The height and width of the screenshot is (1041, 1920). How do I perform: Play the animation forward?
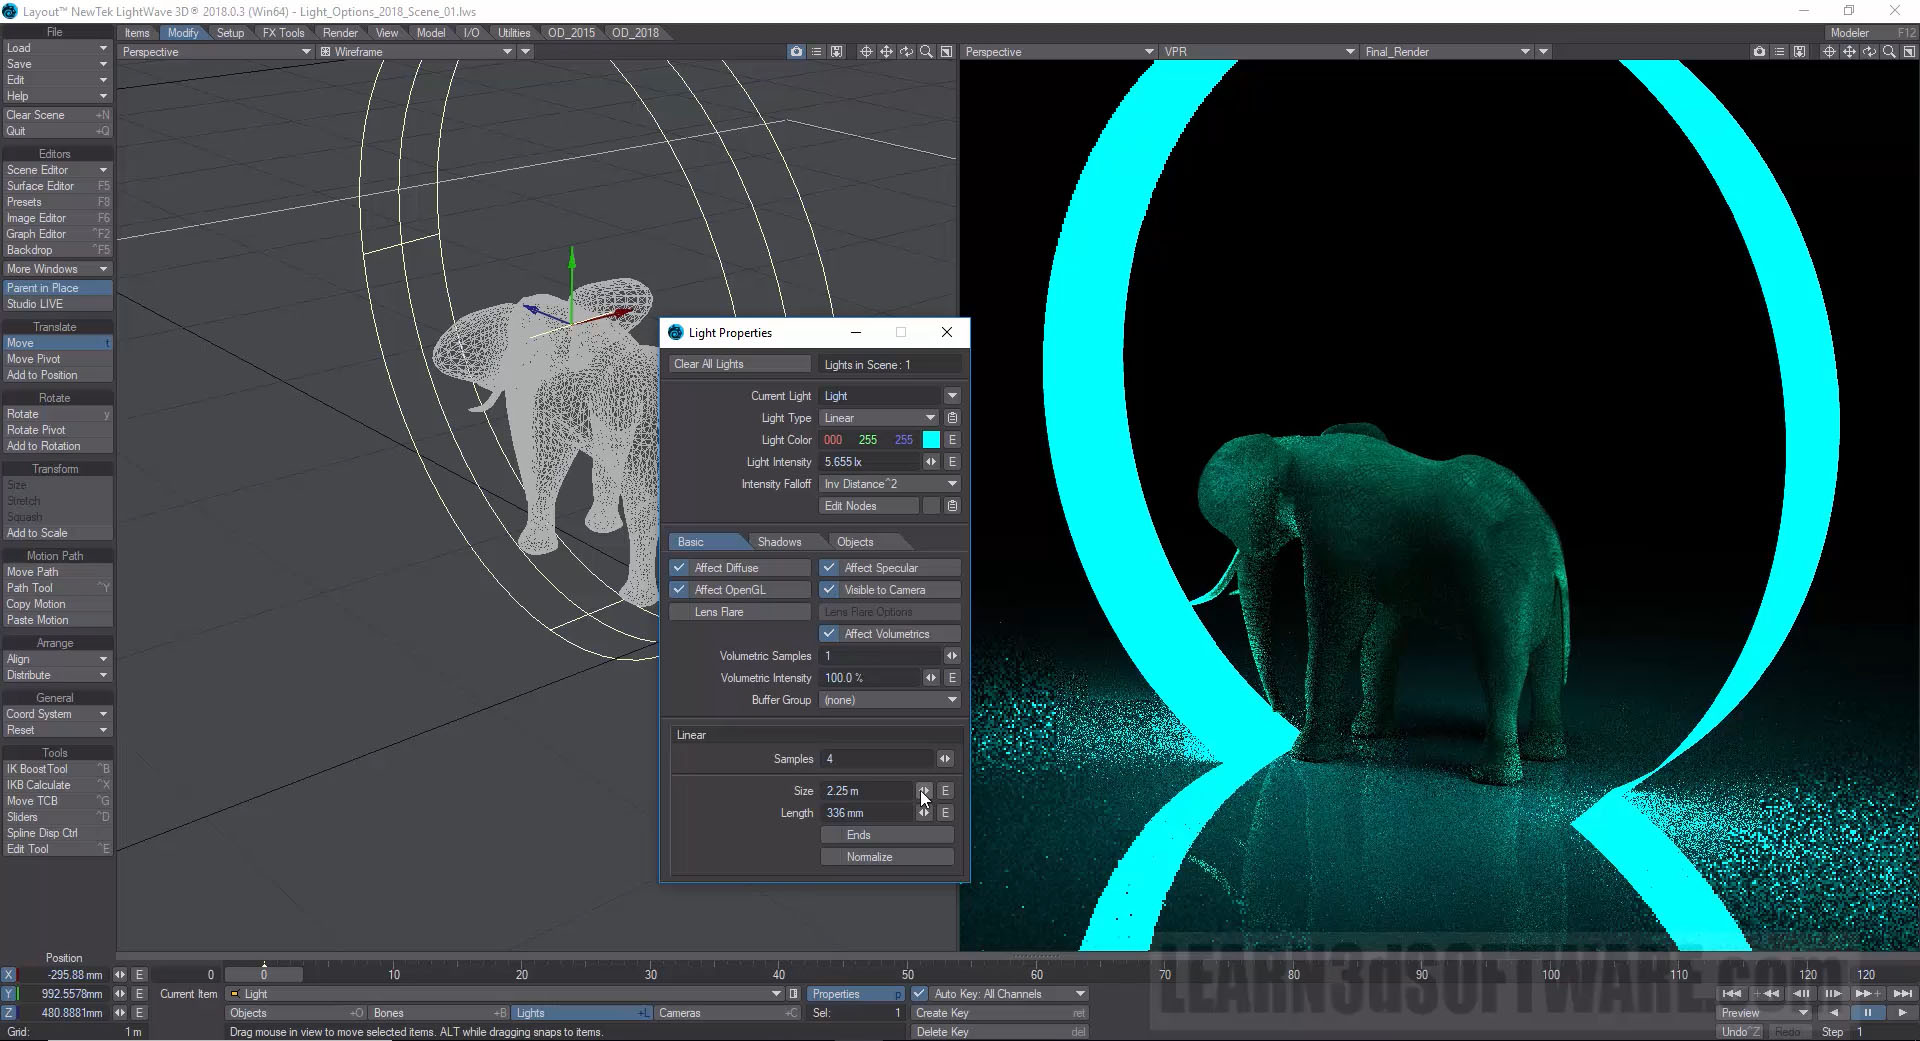pos(1901,1013)
